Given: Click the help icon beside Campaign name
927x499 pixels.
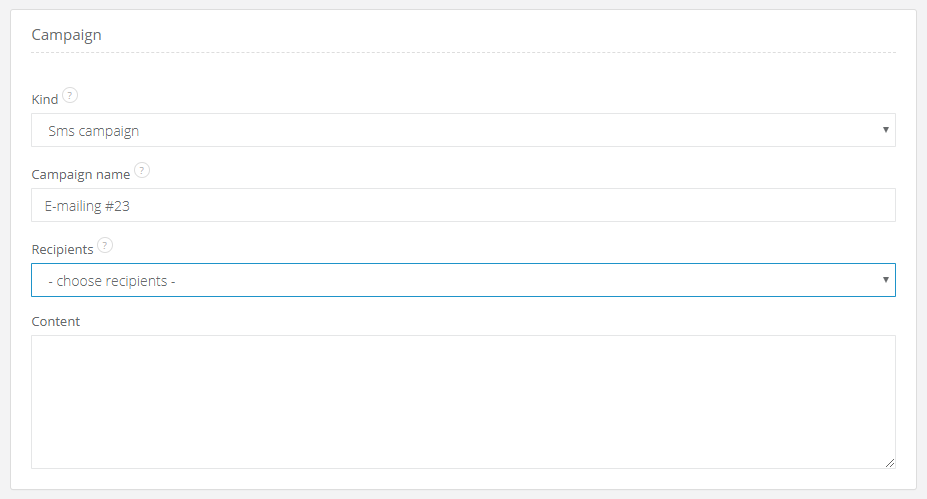Looking at the screenshot, I should [x=142, y=171].
